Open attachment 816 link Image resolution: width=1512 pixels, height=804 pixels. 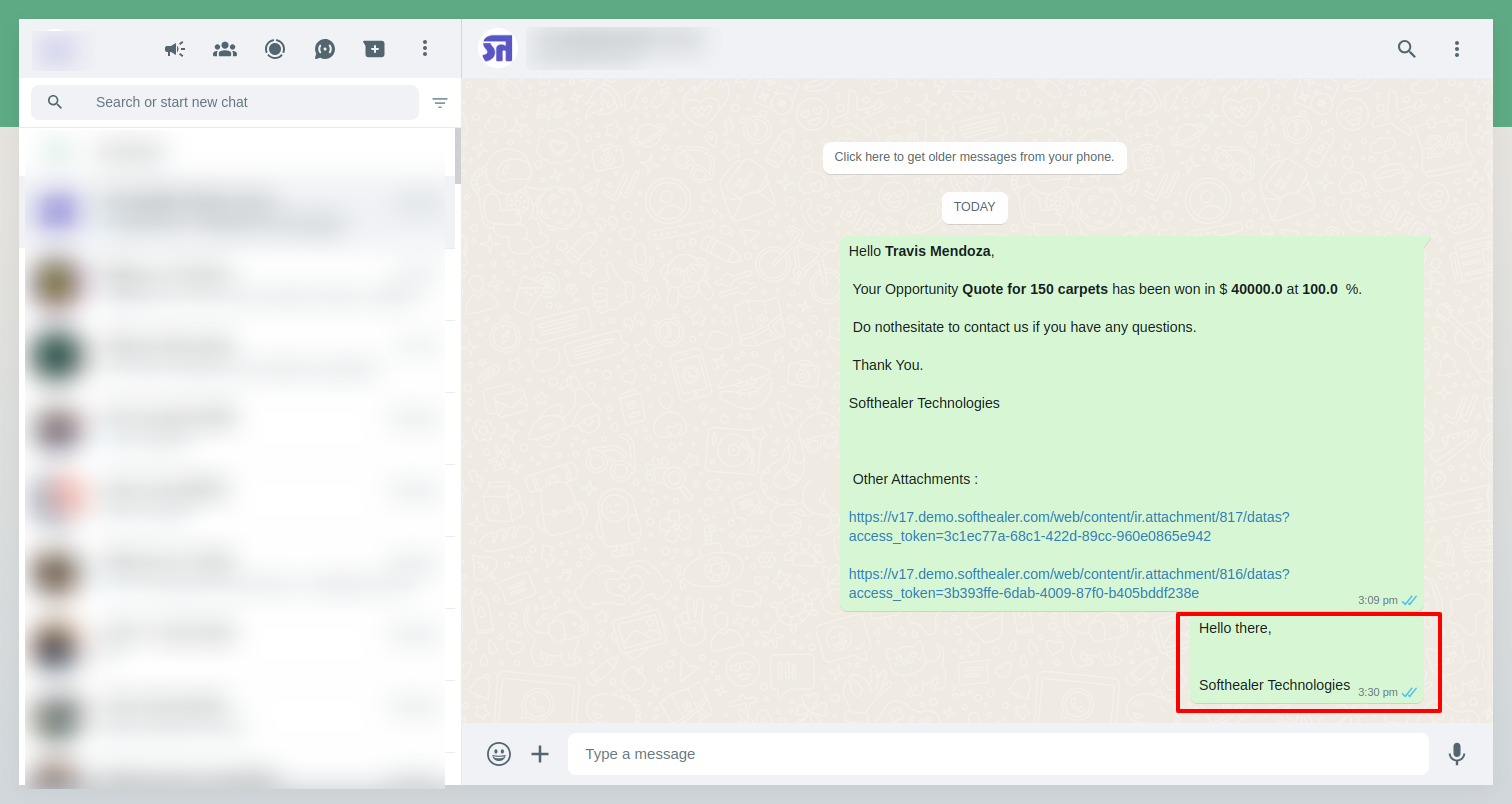pos(1069,584)
